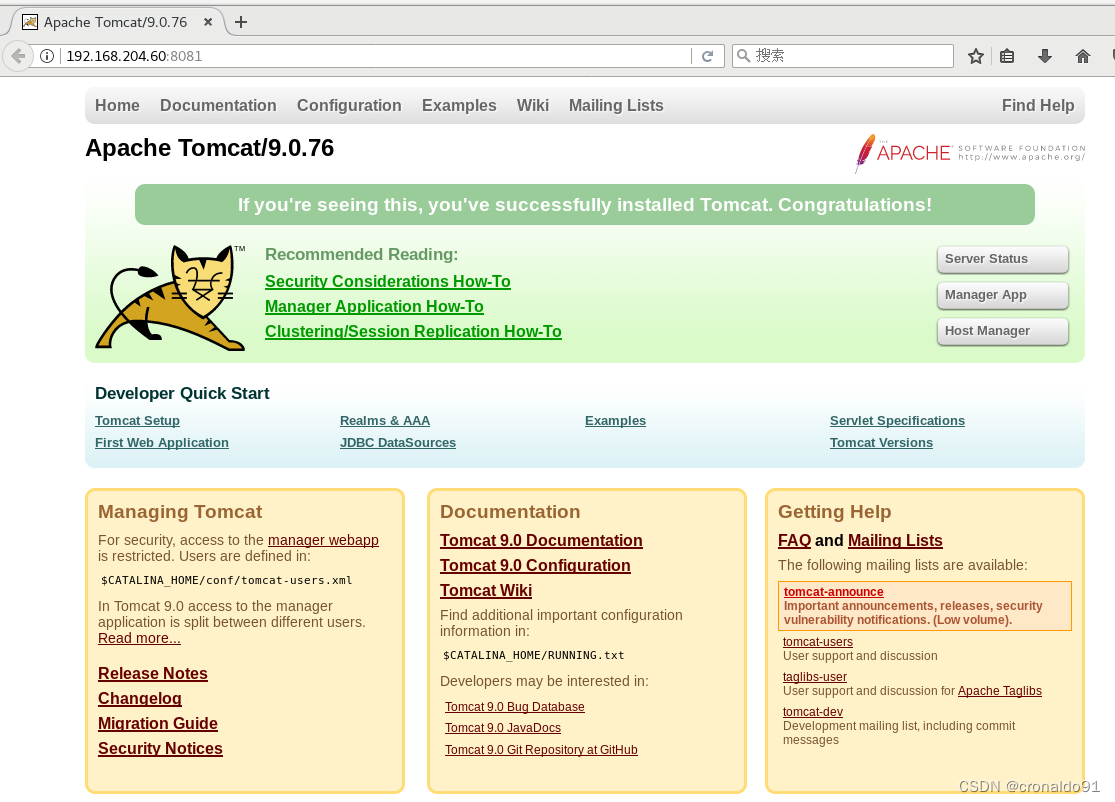The height and width of the screenshot is (802, 1115).
Task: Click the search magnifier icon
Action: (x=743, y=55)
